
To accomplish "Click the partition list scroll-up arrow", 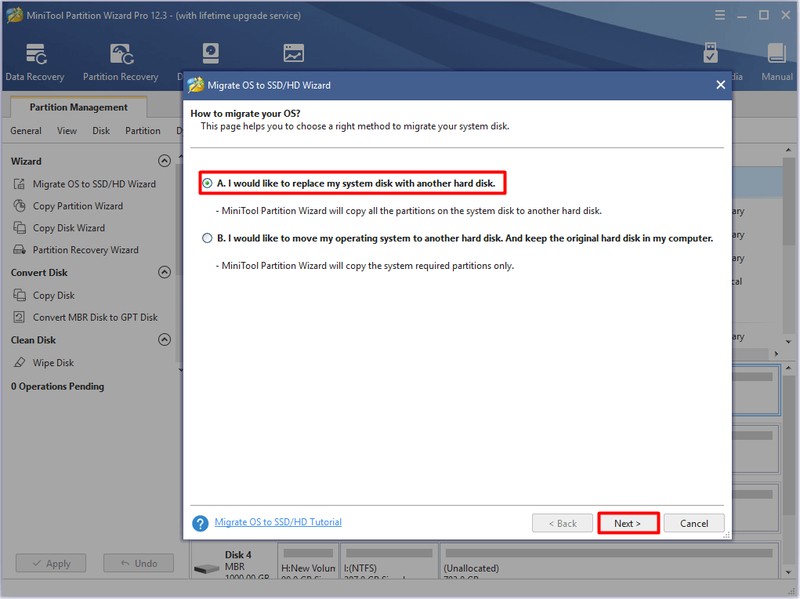I will click(788, 151).
